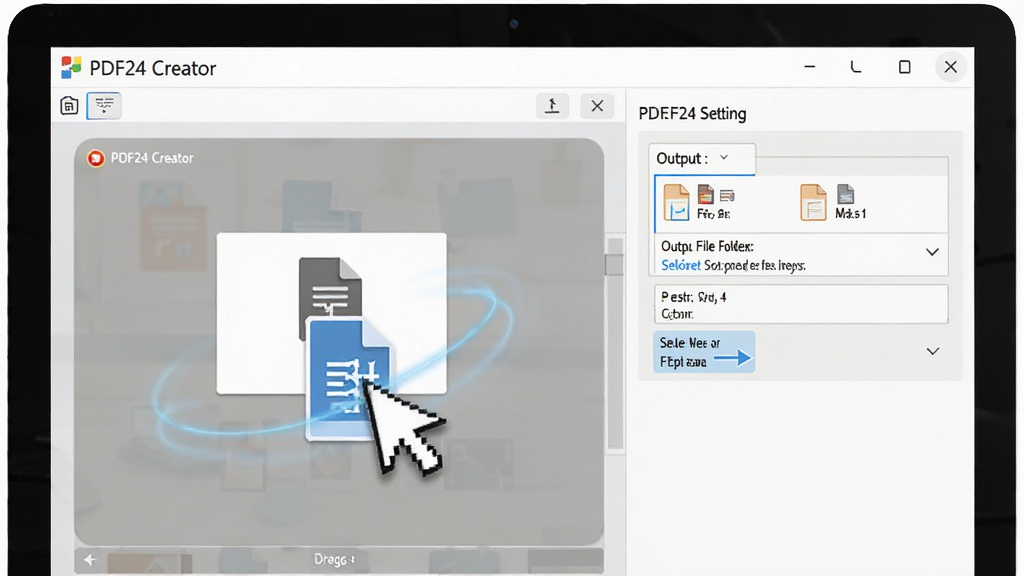Click the 'PDEF24 Setting' panel heading
This screenshot has width=1024, height=576.
692,114
